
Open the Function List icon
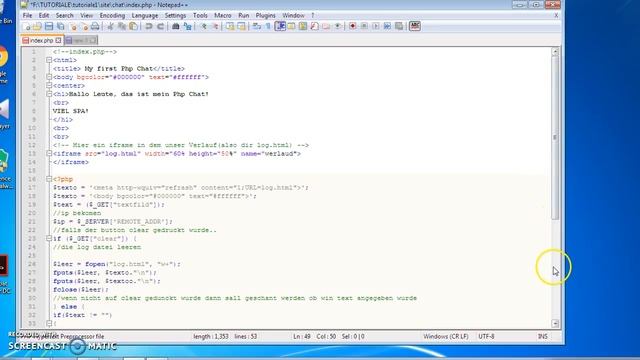(x=314, y=27)
